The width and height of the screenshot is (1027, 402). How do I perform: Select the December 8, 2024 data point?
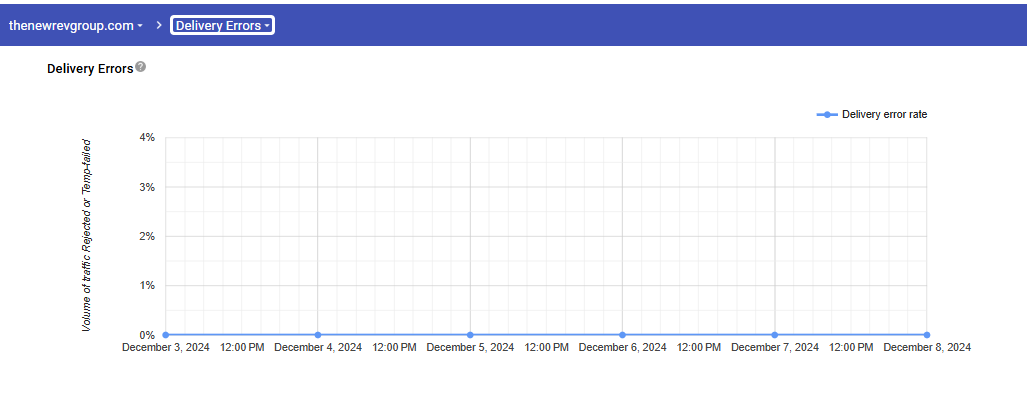click(x=927, y=335)
